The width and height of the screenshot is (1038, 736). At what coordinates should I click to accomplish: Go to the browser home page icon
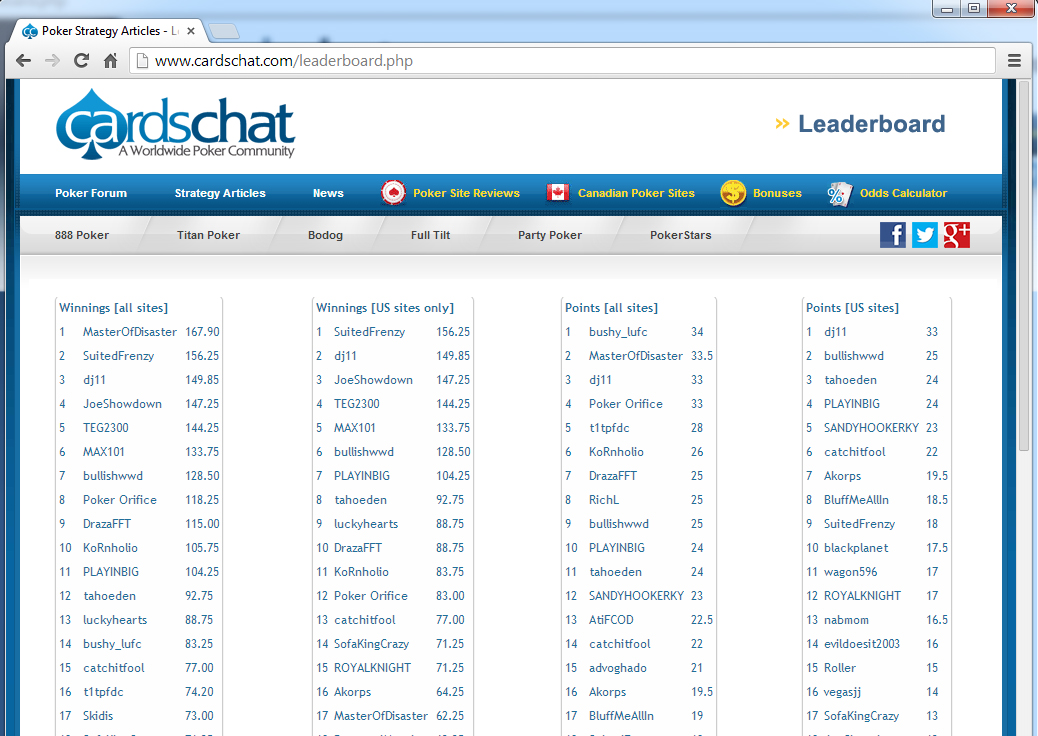(x=111, y=61)
